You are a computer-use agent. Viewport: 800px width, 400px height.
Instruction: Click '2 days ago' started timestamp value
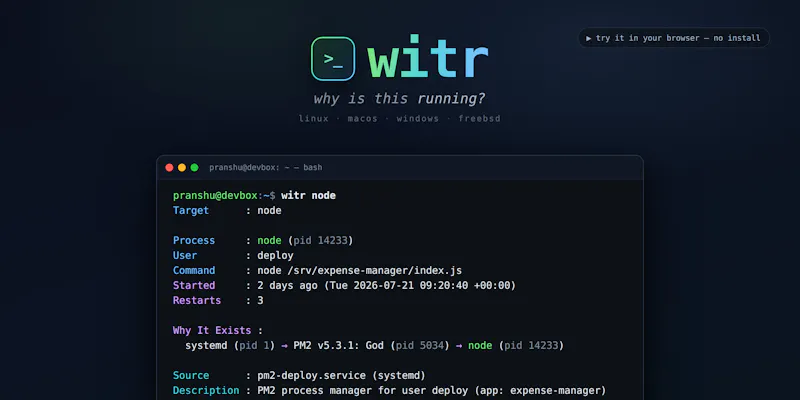(387, 285)
